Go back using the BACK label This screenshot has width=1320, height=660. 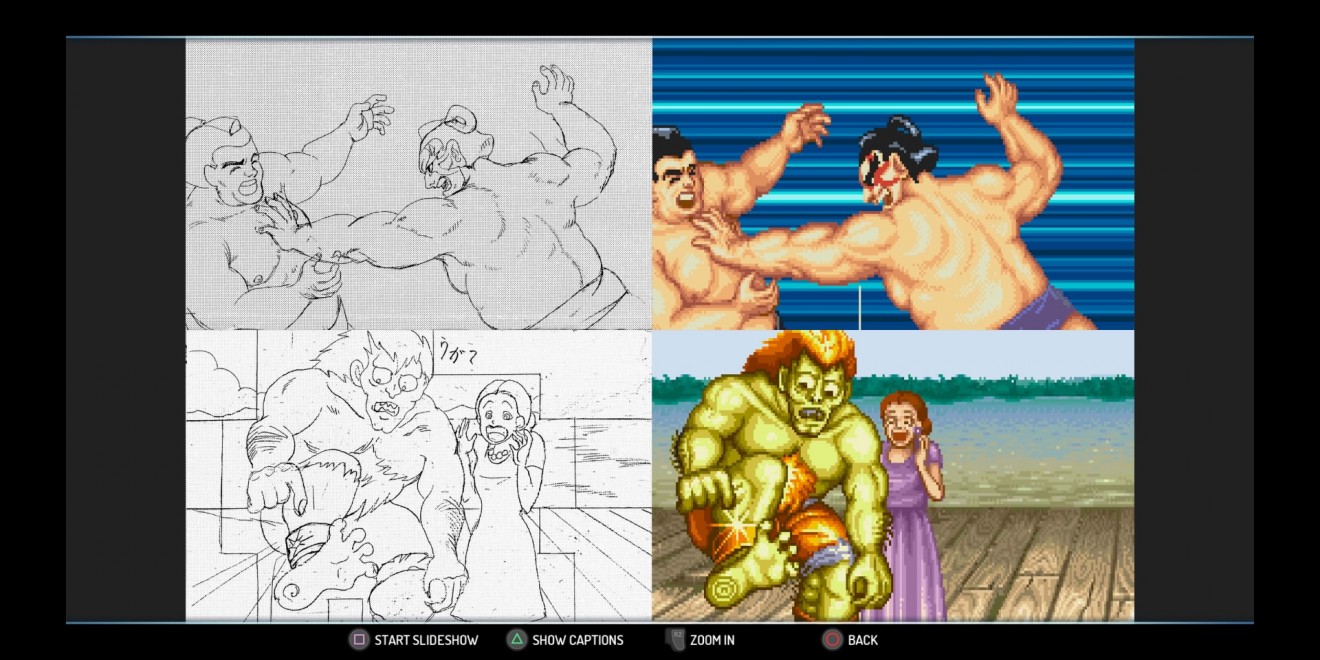click(862, 640)
